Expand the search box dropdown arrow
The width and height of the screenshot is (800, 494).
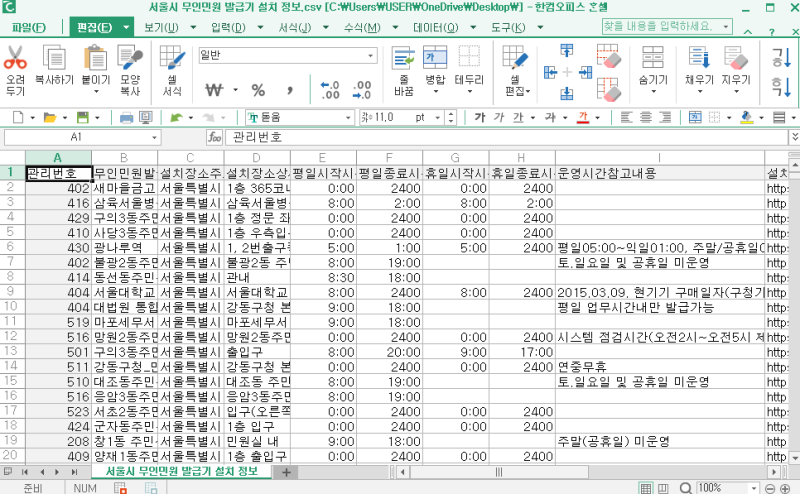(x=726, y=26)
